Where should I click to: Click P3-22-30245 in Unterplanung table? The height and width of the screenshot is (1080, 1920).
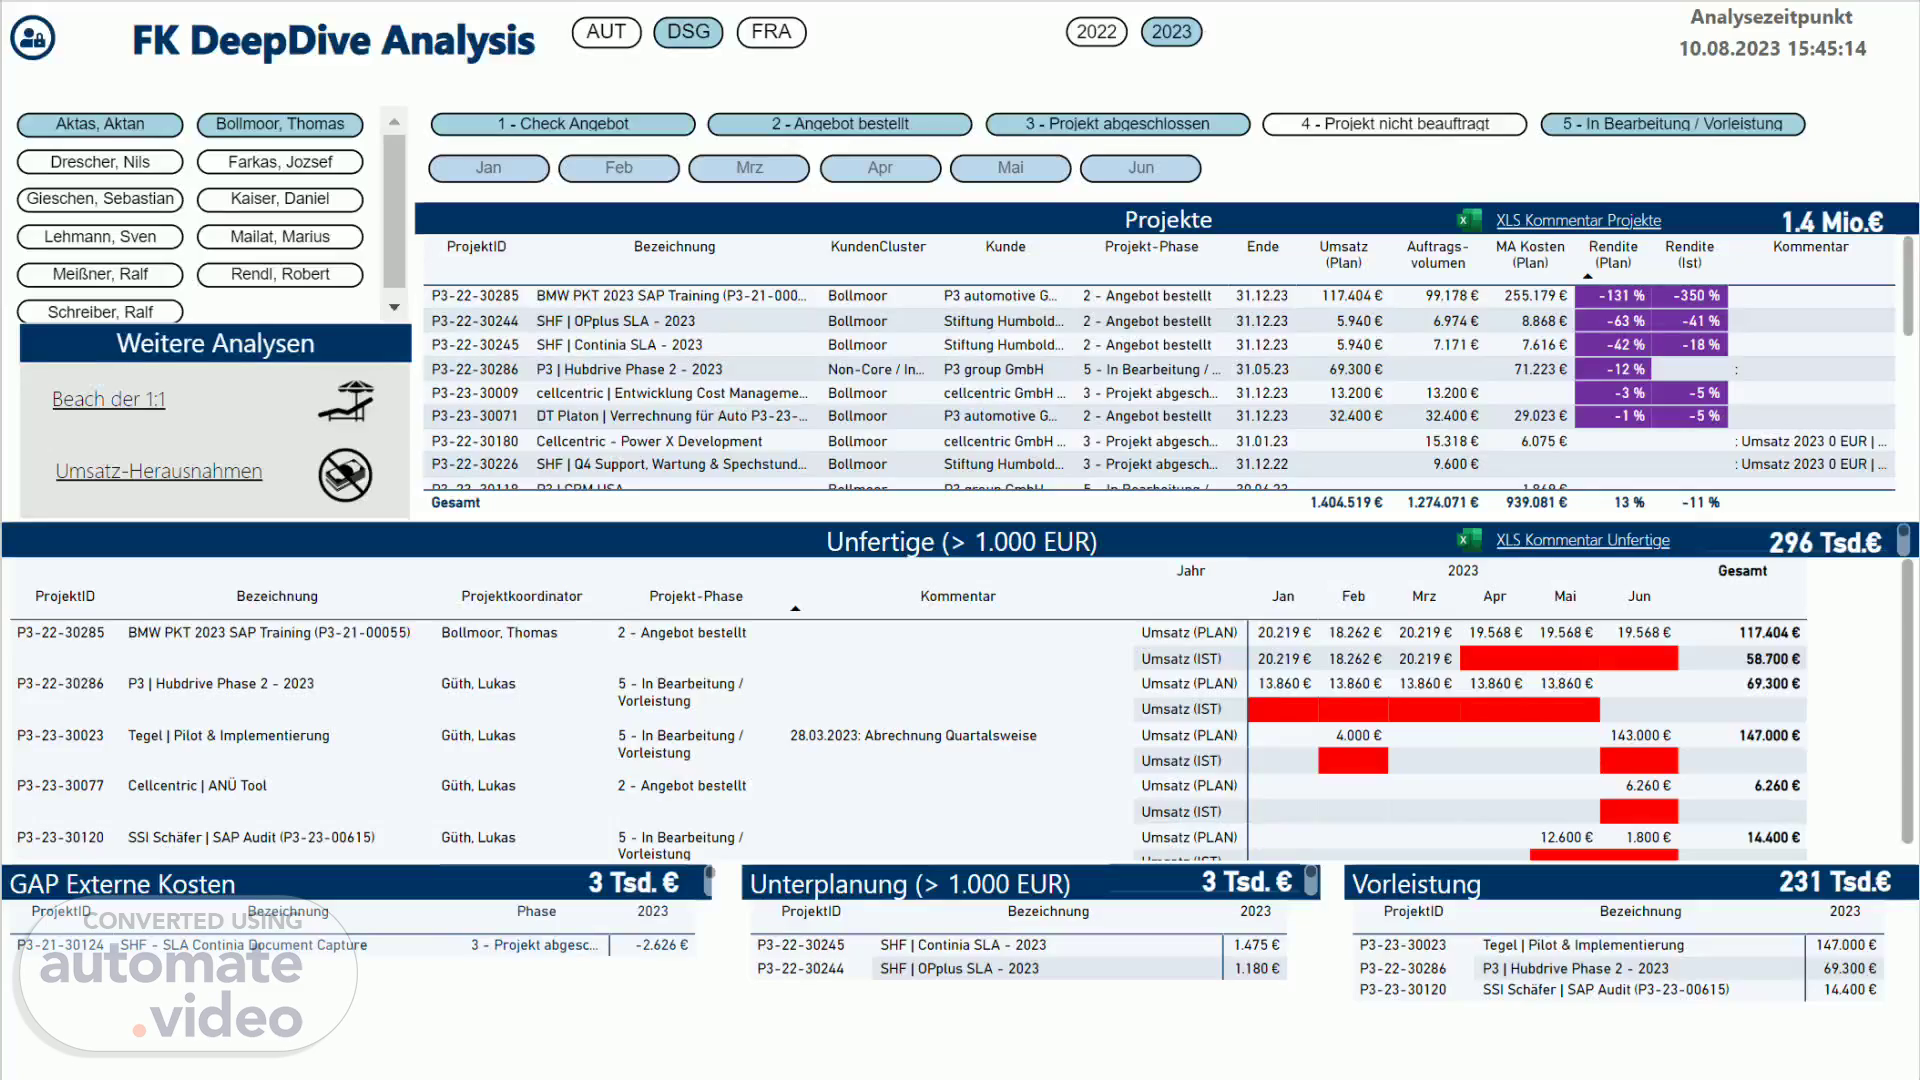[801, 945]
